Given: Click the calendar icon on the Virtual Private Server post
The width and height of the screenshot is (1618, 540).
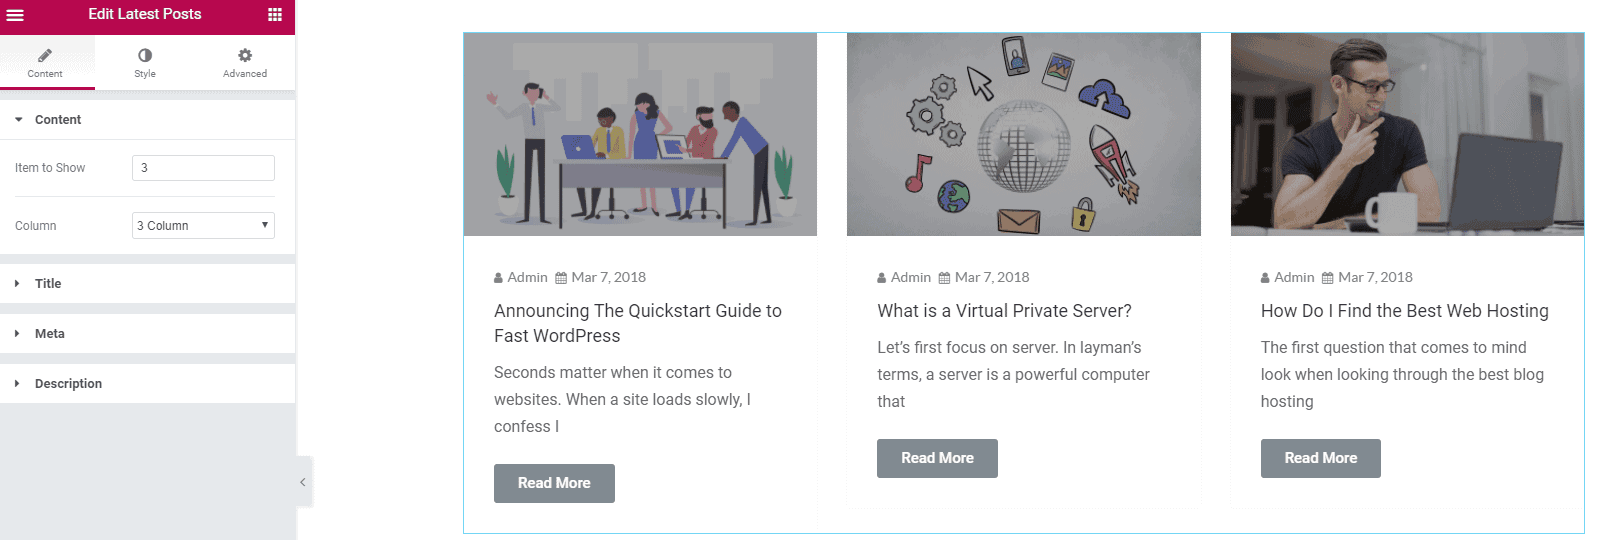Looking at the screenshot, I should [x=944, y=278].
